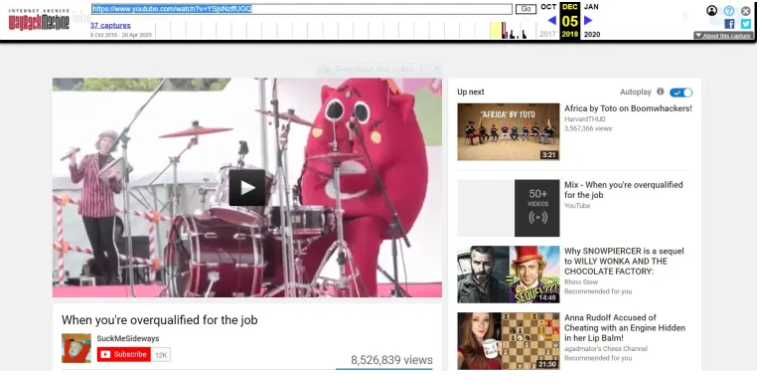Open the 37 captures link
The height and width of the screenshot is (391, 765).
[110, 25]
